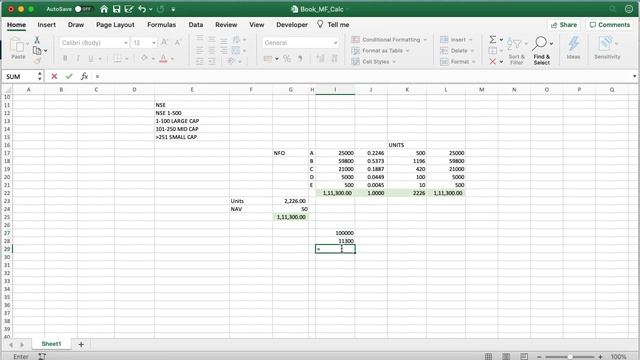640x360 pixels.
Task: Click the fx Insert Function icon
Action: click(x=84, y=76)
